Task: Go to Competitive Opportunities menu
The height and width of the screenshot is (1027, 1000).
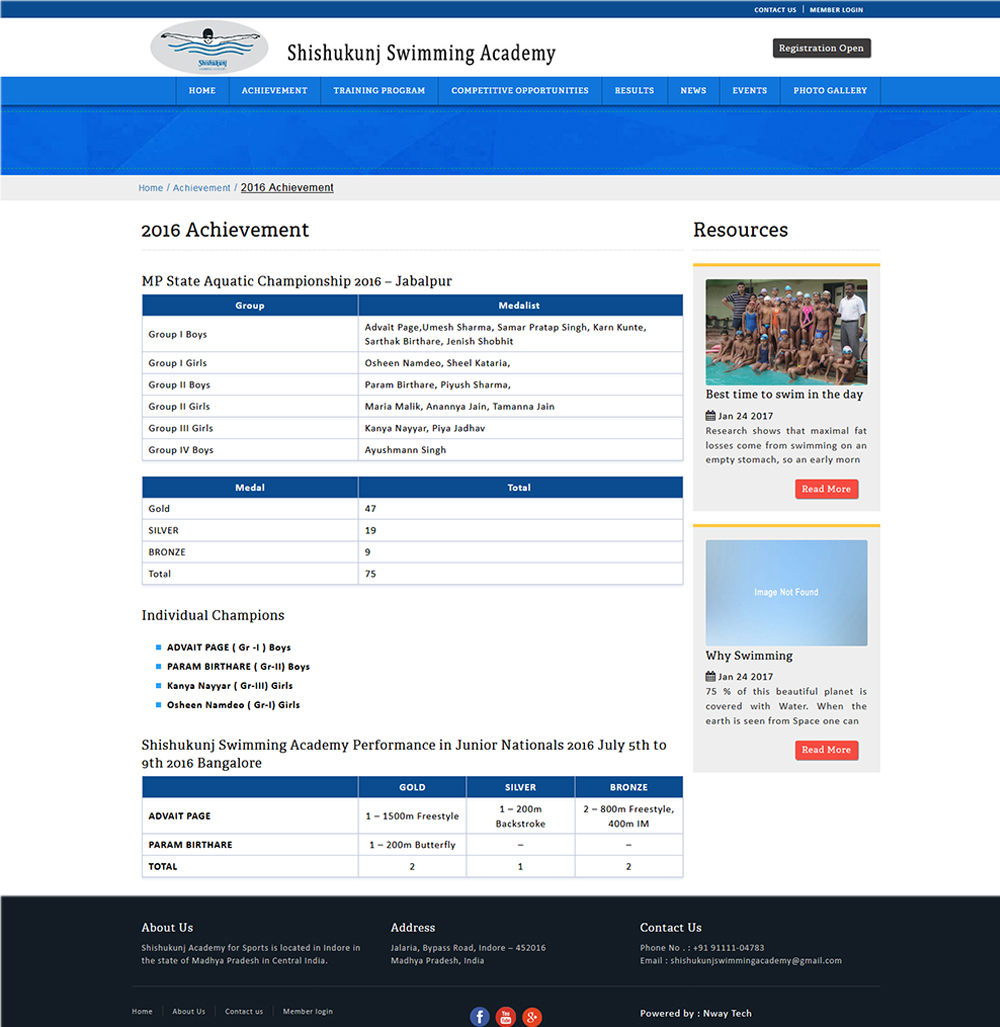Action: point(519,91)
